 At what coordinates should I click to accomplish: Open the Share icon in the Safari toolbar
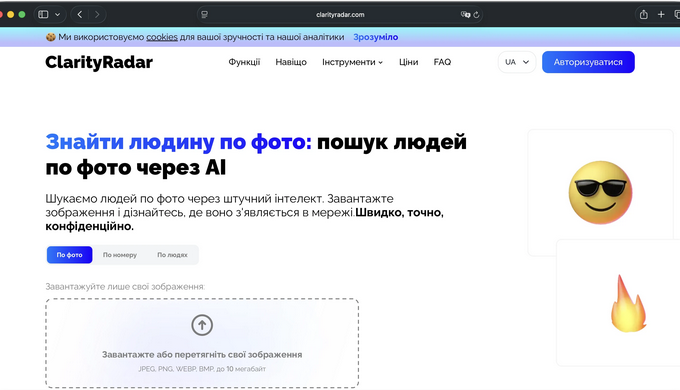coord(644,14)
